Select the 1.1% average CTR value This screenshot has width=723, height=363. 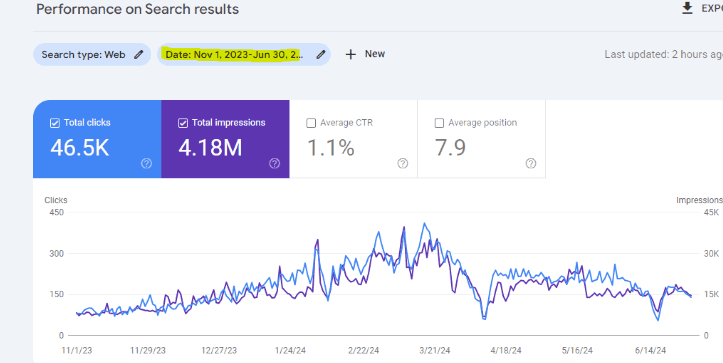(x=331, y=148)
